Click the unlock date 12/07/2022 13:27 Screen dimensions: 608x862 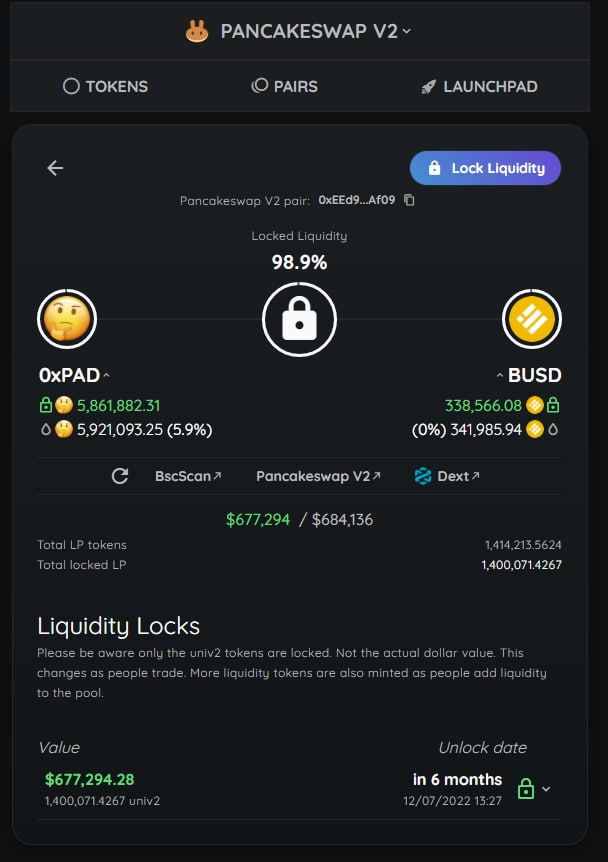click(452, 801)
